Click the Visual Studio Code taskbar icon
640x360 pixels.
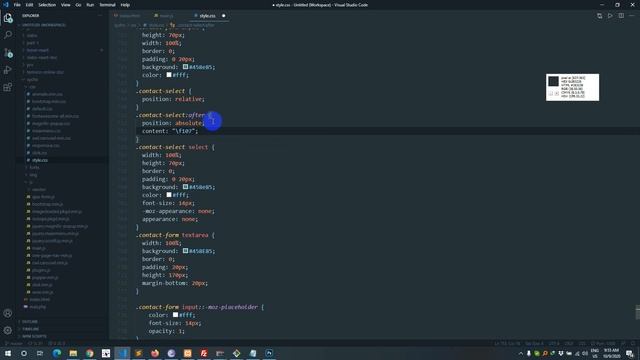(122, 353)
